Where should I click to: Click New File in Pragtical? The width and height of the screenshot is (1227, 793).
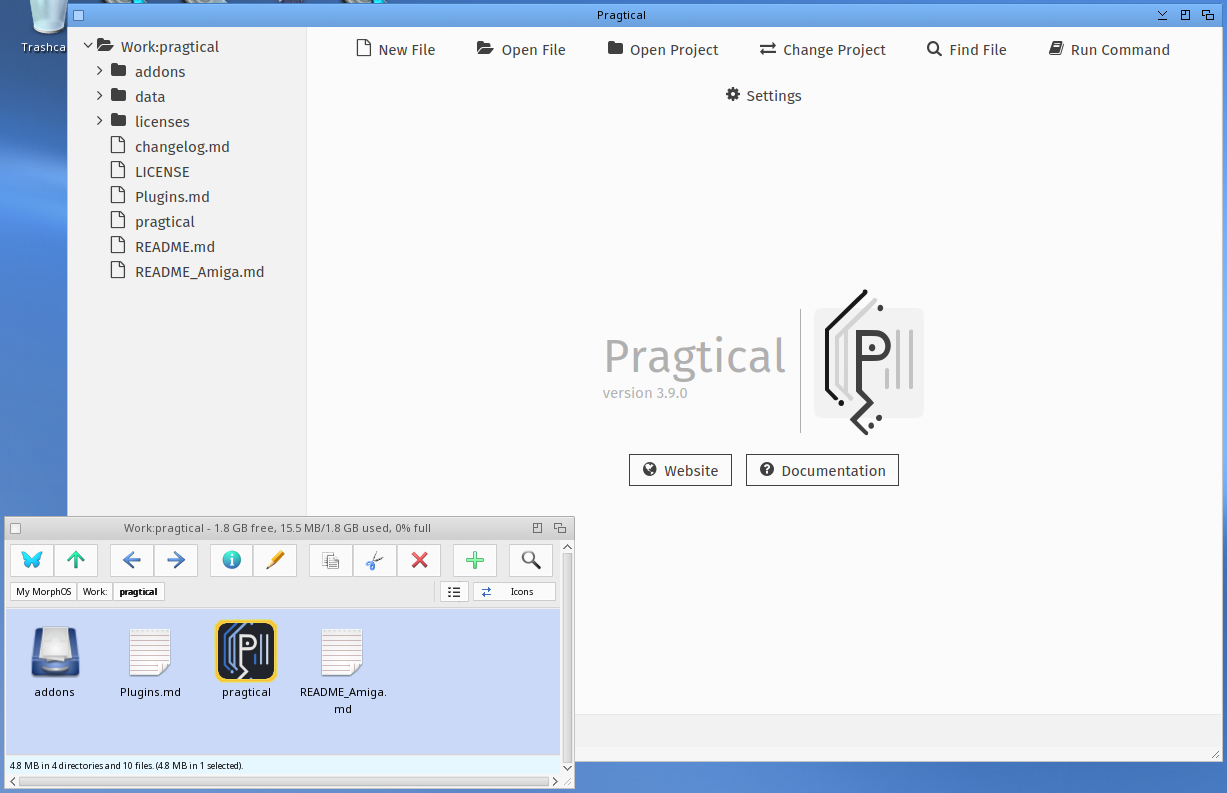396,50
